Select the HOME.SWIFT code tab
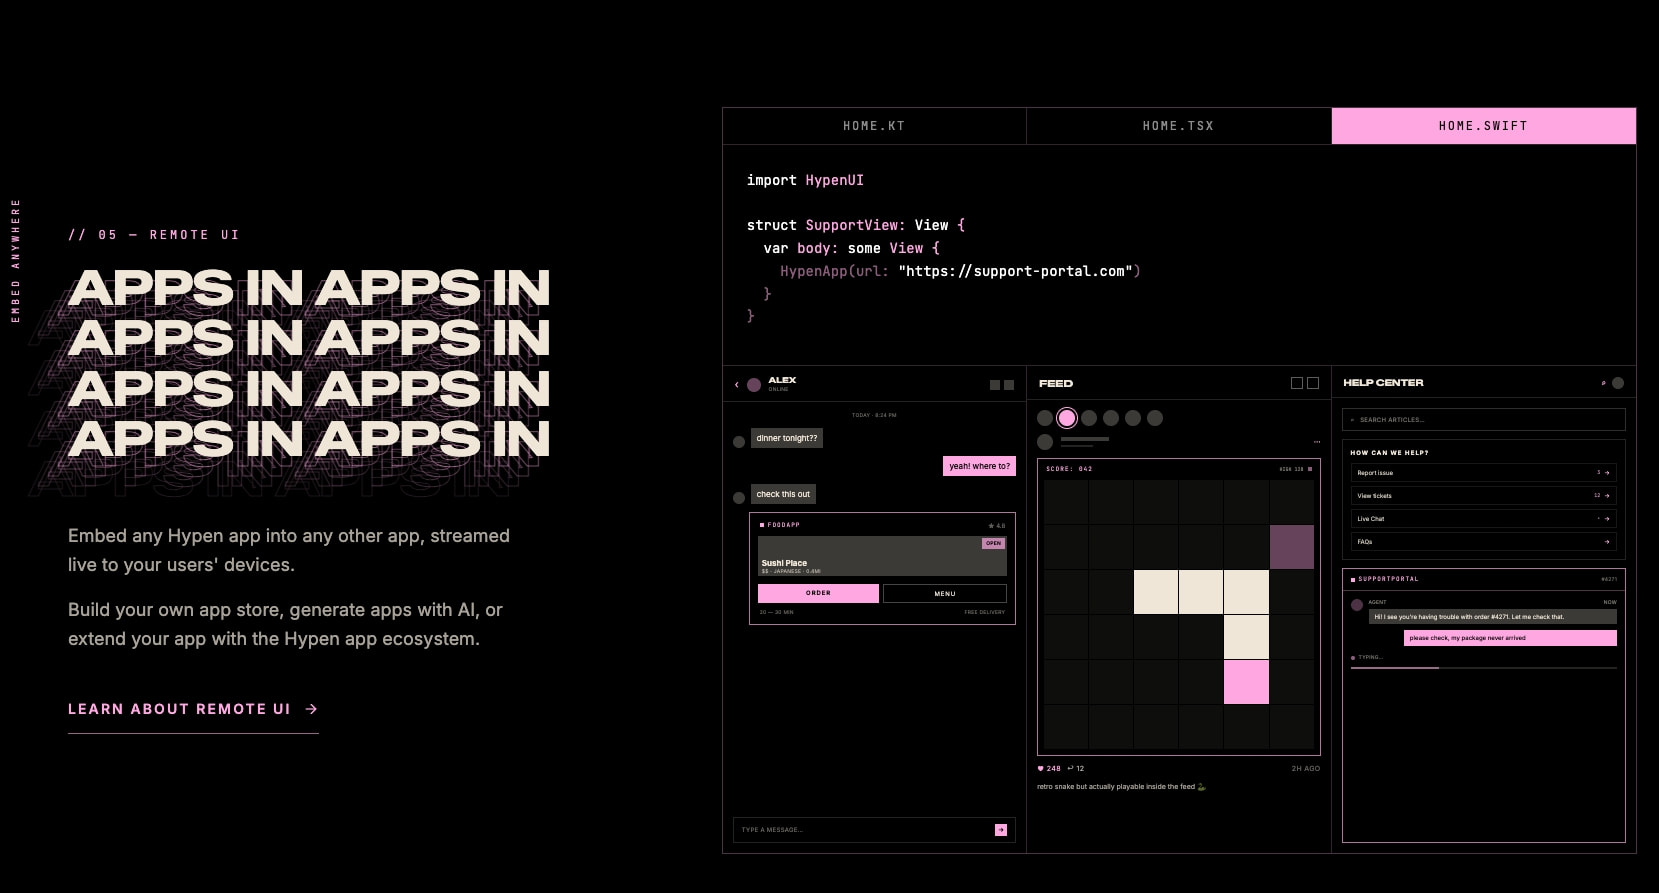The image size is (1659, 893). pos(1483,126)
